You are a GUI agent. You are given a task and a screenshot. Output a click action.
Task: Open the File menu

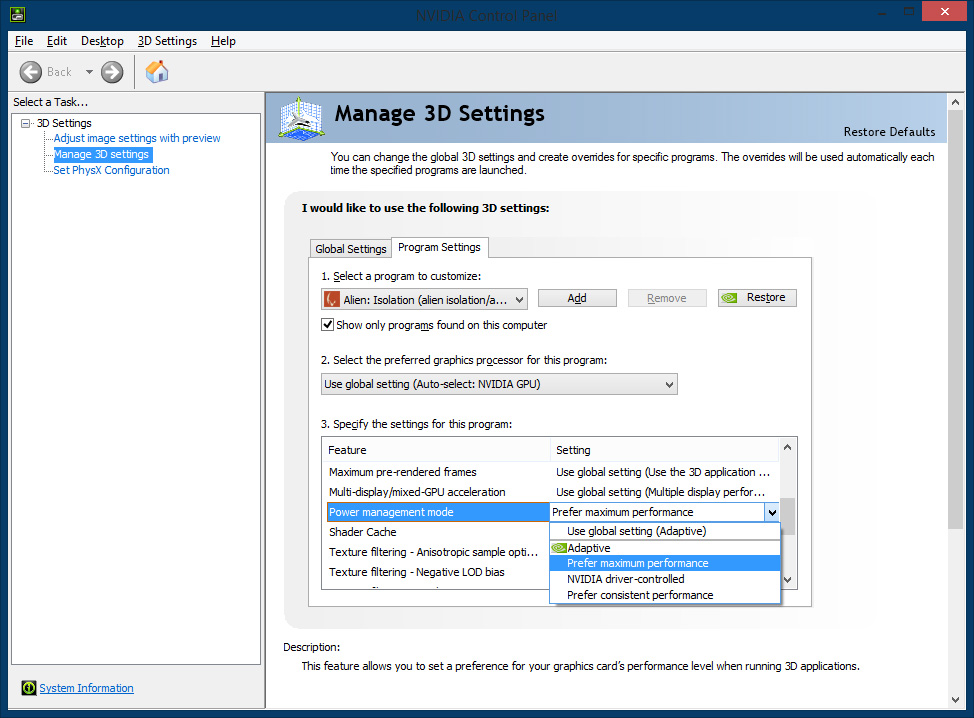(x=24, y=41)
